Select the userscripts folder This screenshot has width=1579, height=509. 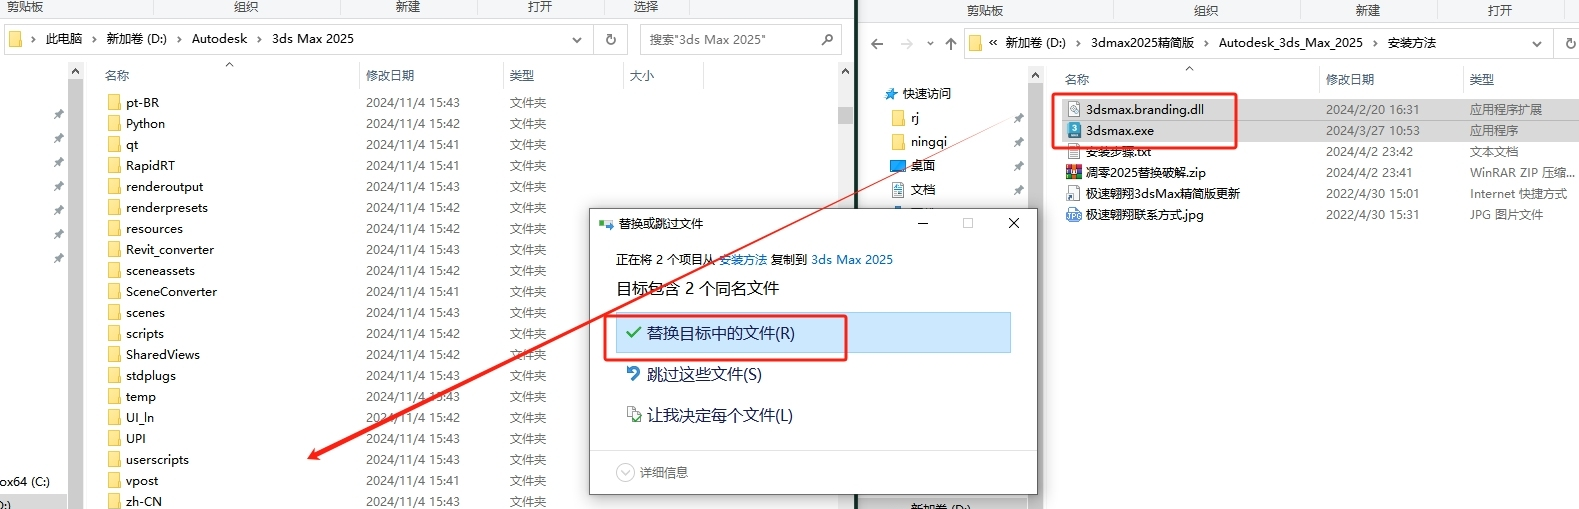click(x=157, y=459)
